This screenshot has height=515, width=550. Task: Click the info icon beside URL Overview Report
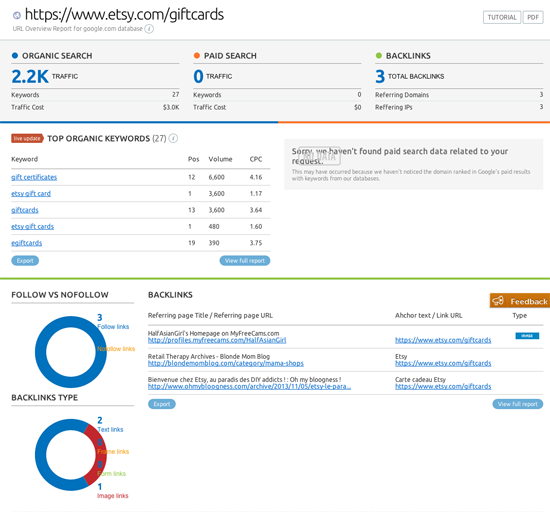149,29
